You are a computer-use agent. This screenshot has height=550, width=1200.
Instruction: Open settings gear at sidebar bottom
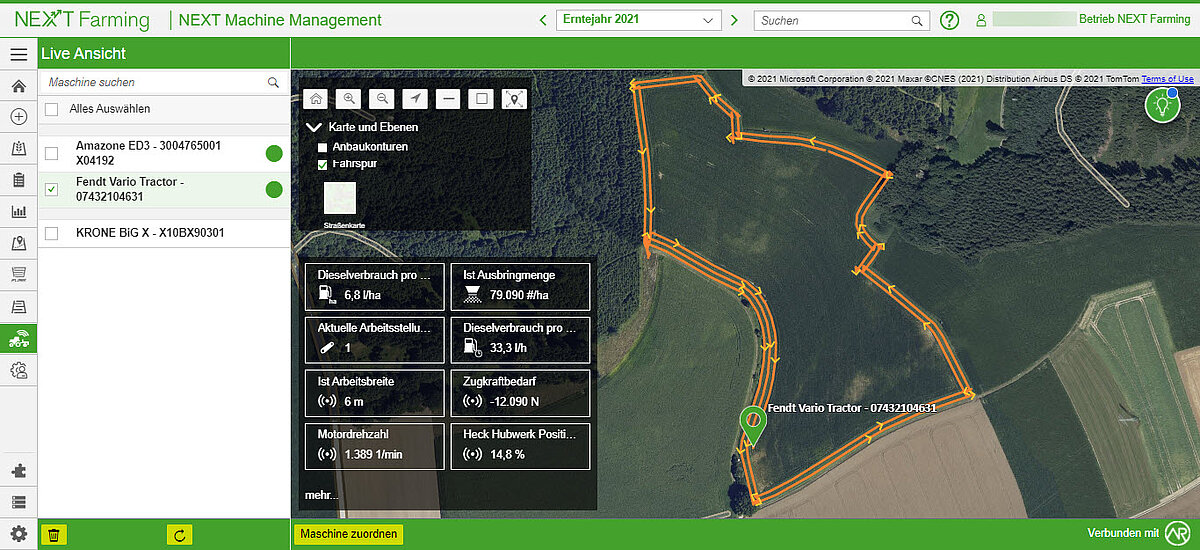18,534
